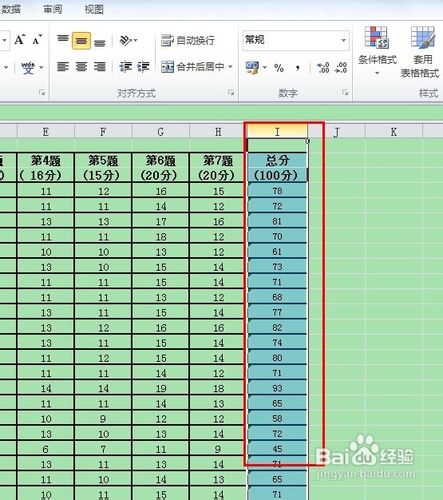Center text horizontally

pos(81,67)
